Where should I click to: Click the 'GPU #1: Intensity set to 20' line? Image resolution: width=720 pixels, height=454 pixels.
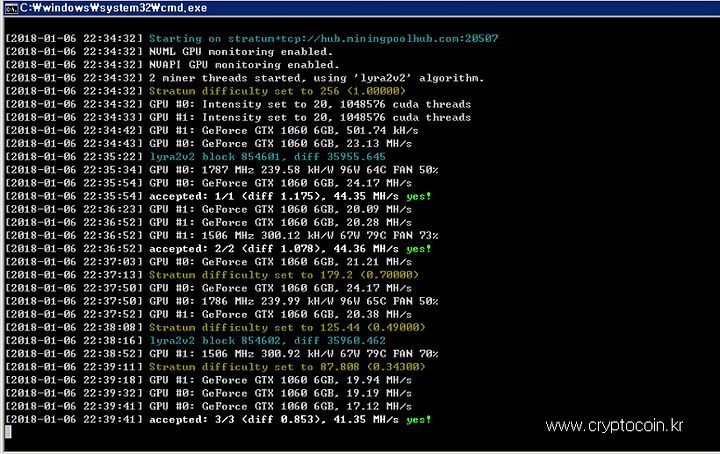pos(238,118)
